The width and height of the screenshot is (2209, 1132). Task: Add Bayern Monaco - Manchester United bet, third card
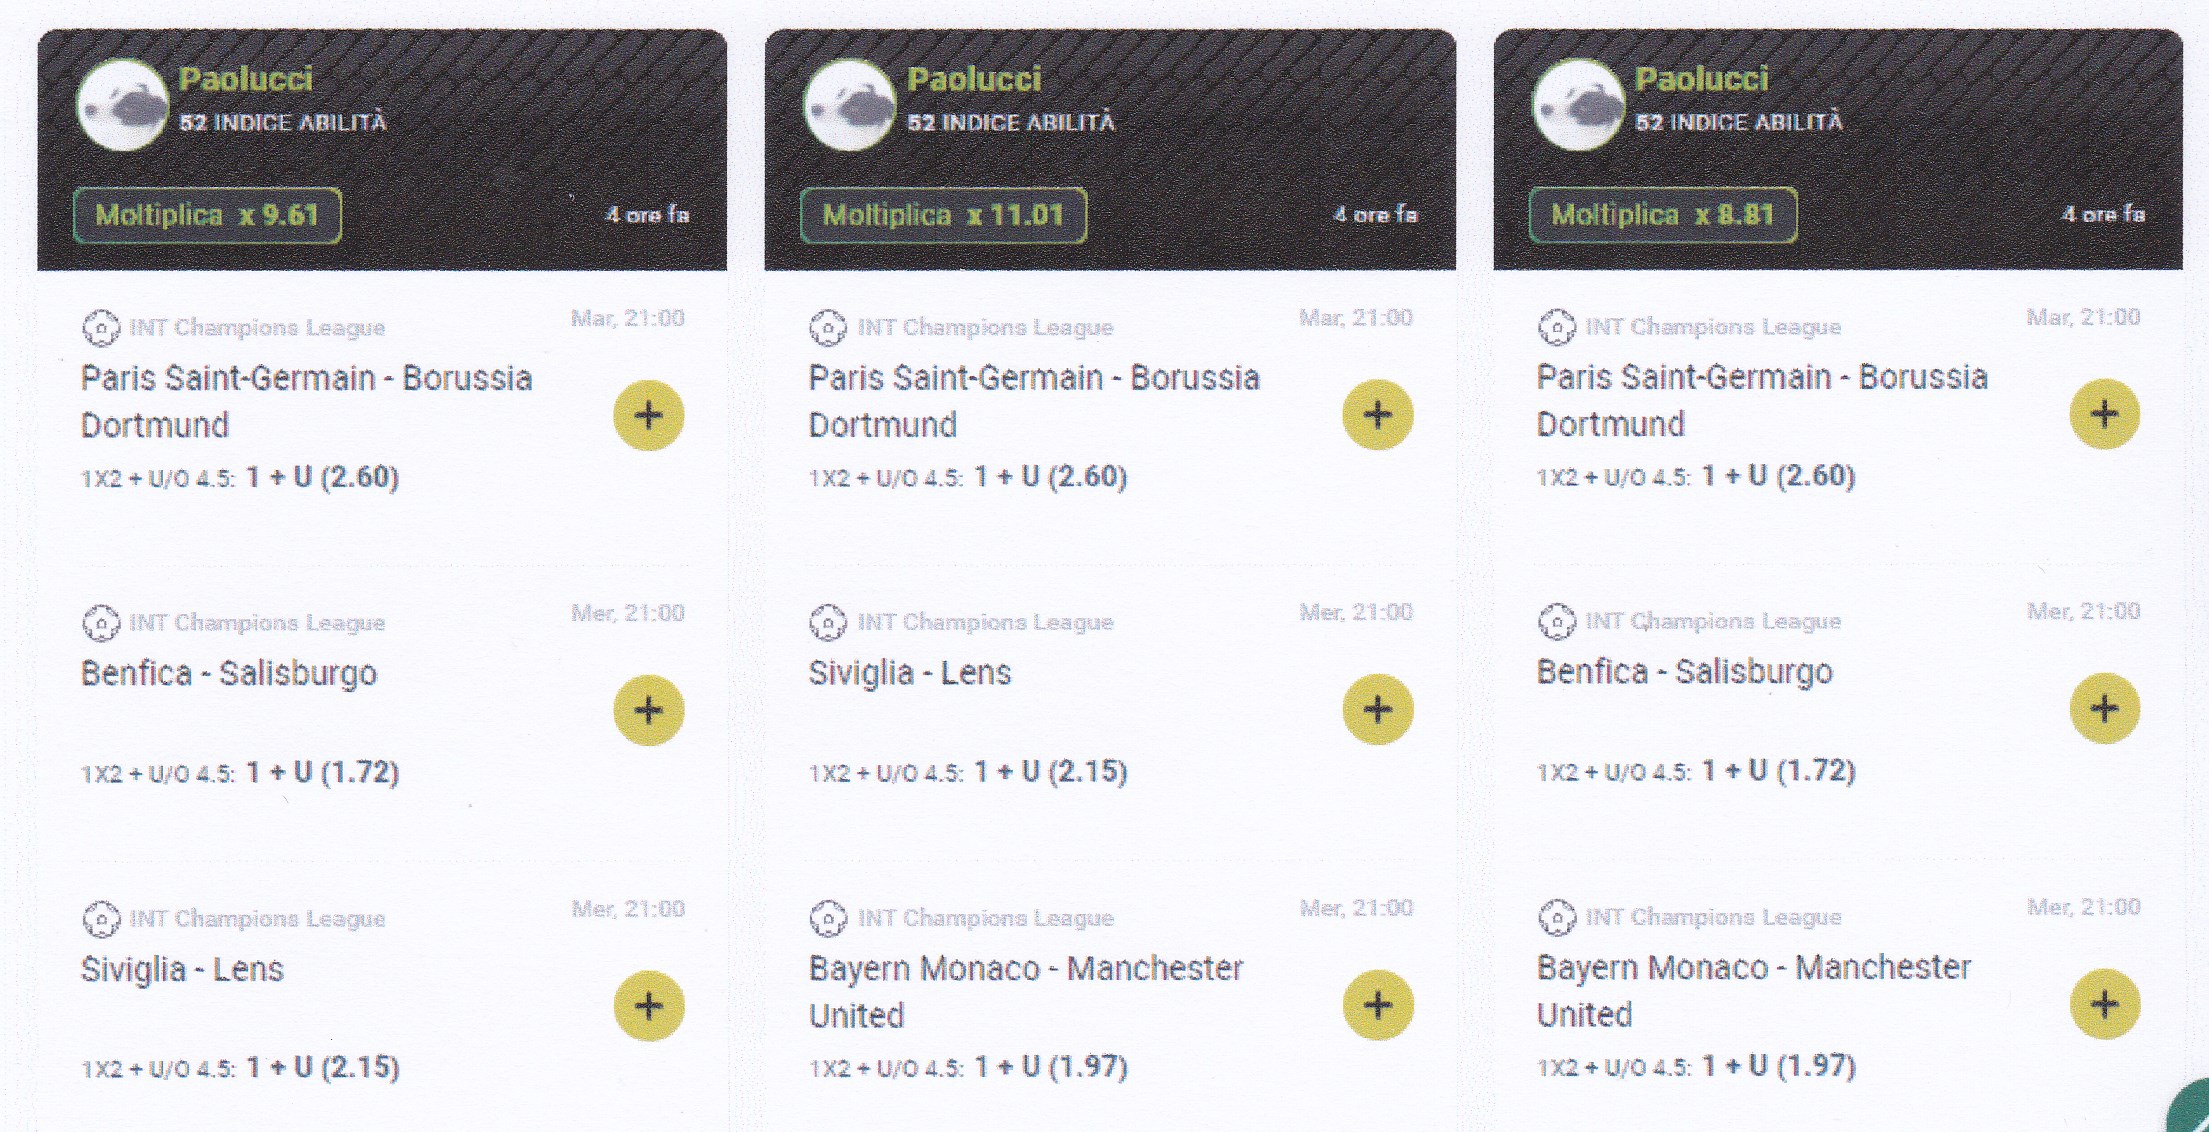coord(2105,1004)
